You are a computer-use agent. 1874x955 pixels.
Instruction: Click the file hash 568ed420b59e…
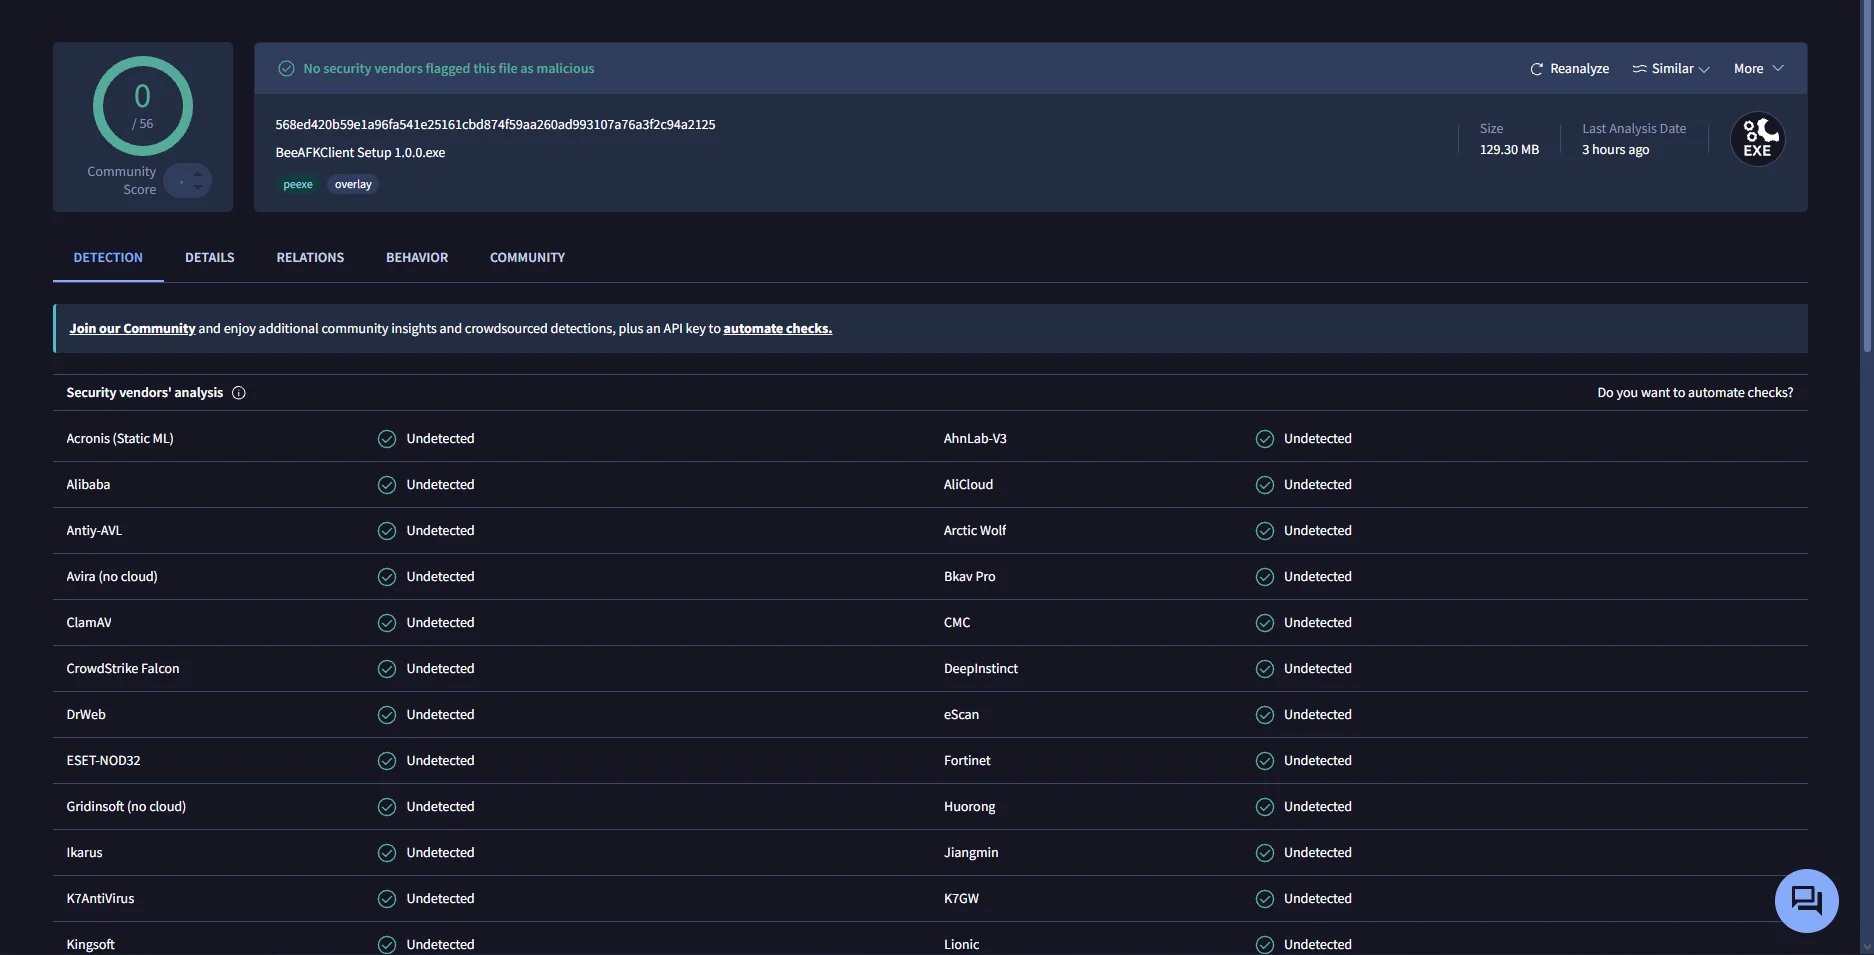tap(495, 125)
